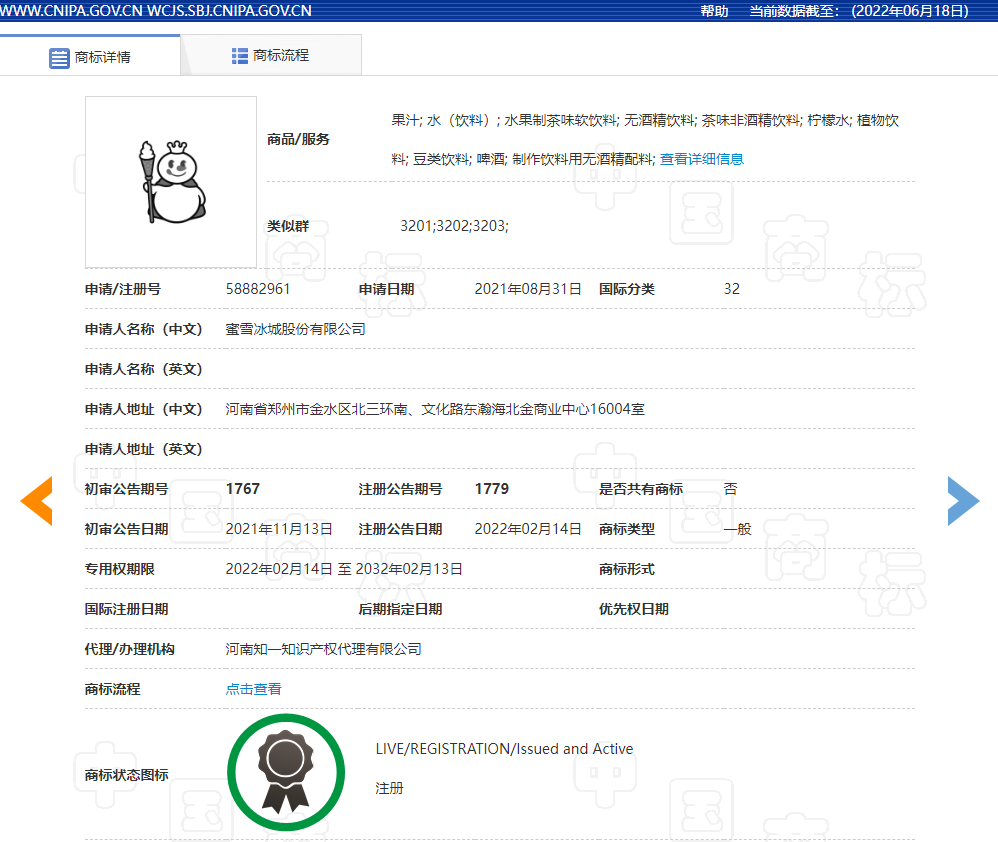The width and height of the screenshot is (998, 842).
Task: Click the 初审公告期号 field label
Action: coord(127,489)
